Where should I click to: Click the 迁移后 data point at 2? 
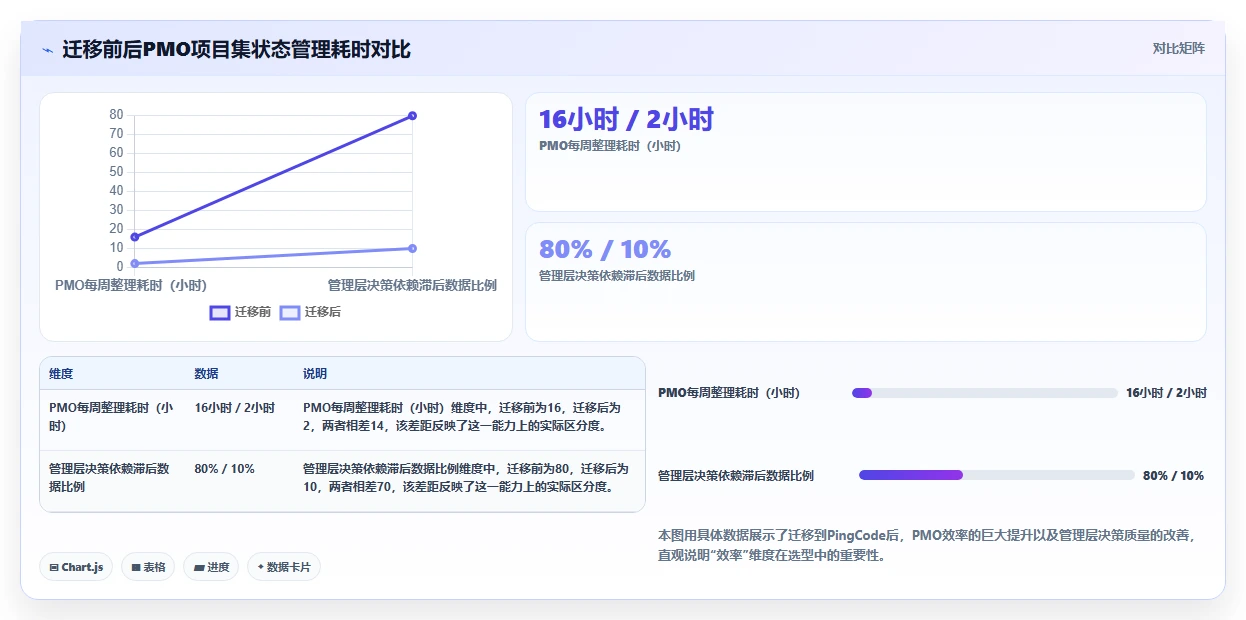click(x=135, y=263)
